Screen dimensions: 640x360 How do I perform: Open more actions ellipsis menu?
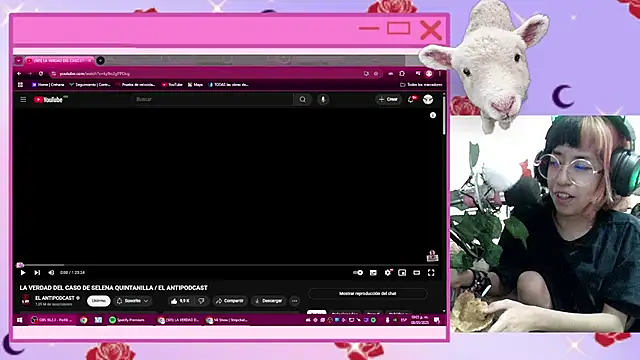tap(295, 301)
